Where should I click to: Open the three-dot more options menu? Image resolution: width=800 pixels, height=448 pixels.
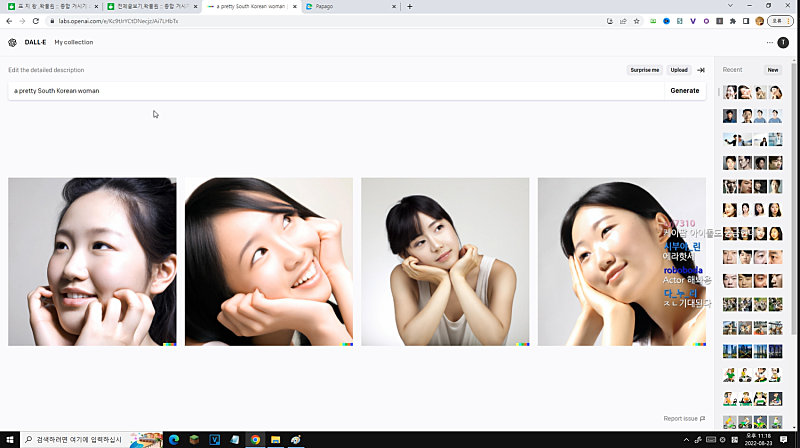pyautogui.click(x=769, y=42)
